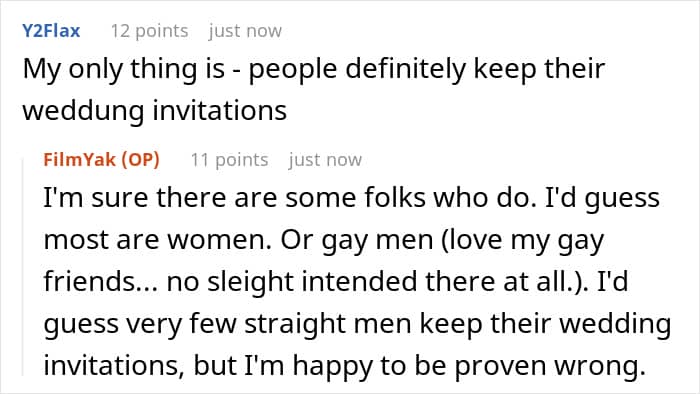
Task: Click the word 'invitations' in Y2Flax's comment
Action: [220, 110]
